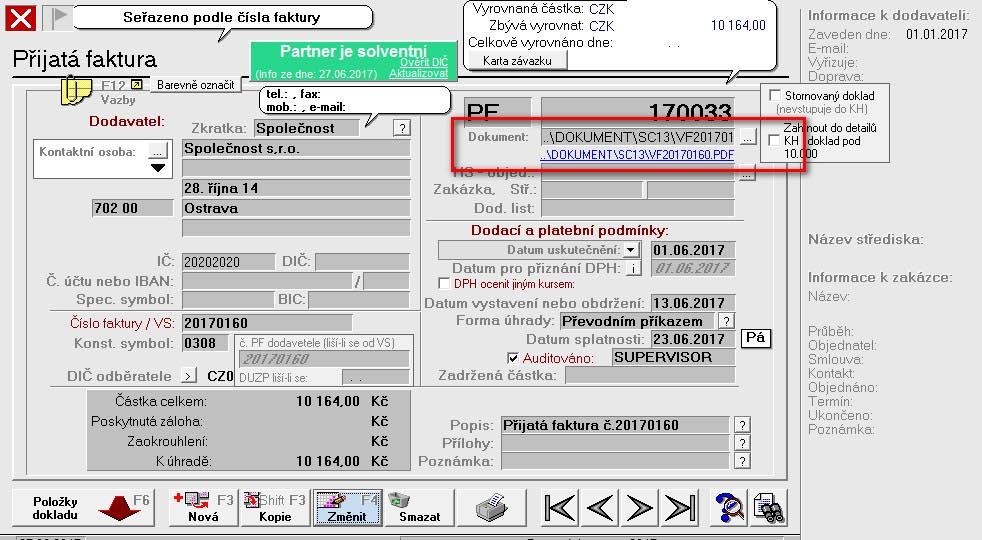Viewport: 982px width, 540px height.
Task: Click question mark beside Přílohy field
Action: (742, 443)
